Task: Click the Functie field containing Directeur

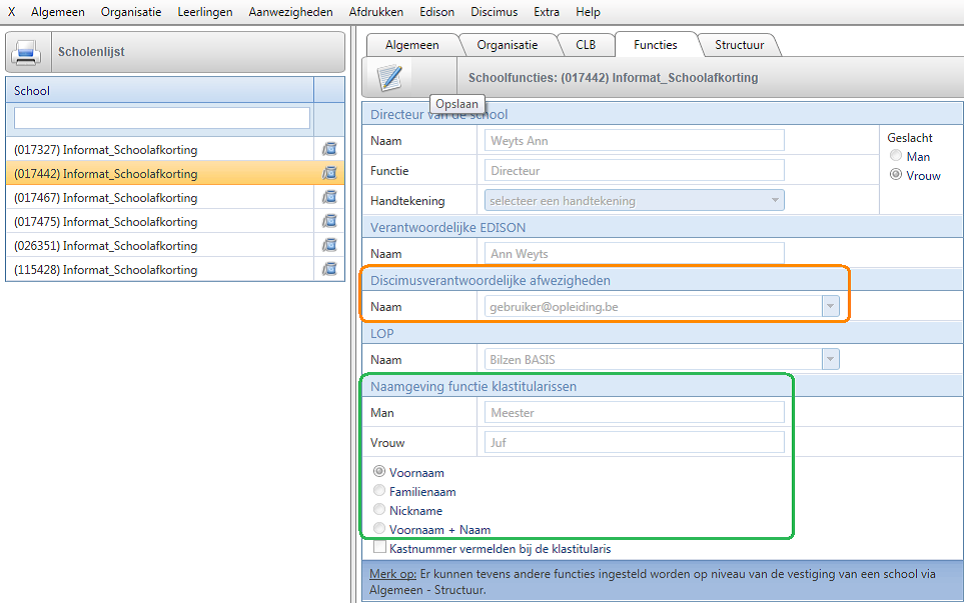Action: (634, 170)
